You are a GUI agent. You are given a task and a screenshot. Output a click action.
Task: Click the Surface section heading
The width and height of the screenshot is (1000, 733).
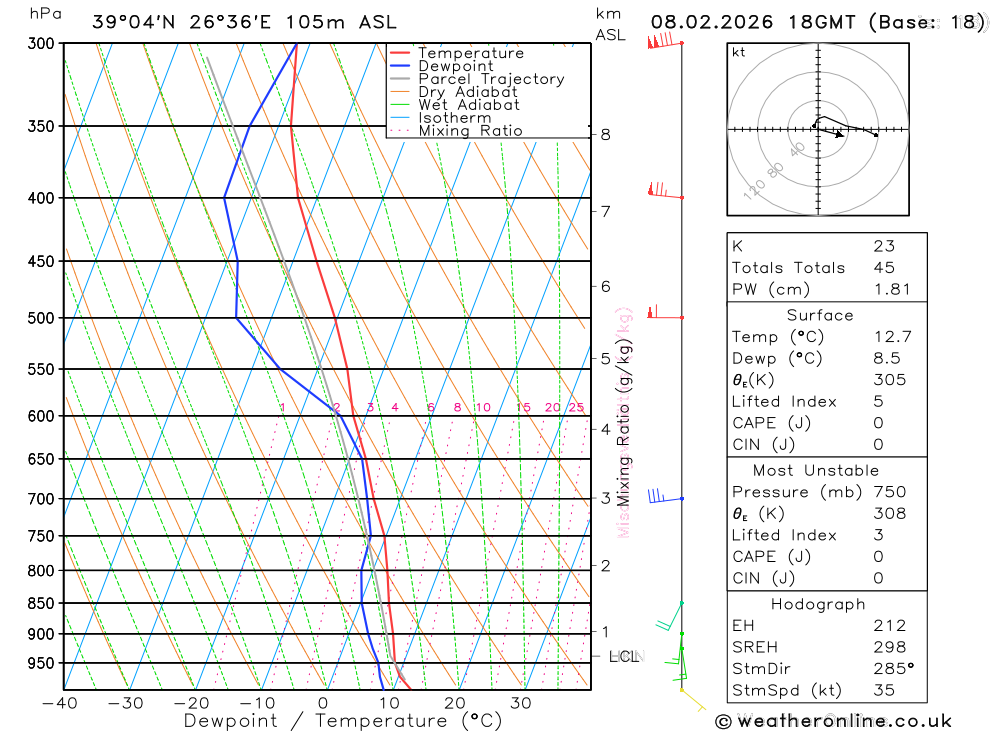pos(820,315)
